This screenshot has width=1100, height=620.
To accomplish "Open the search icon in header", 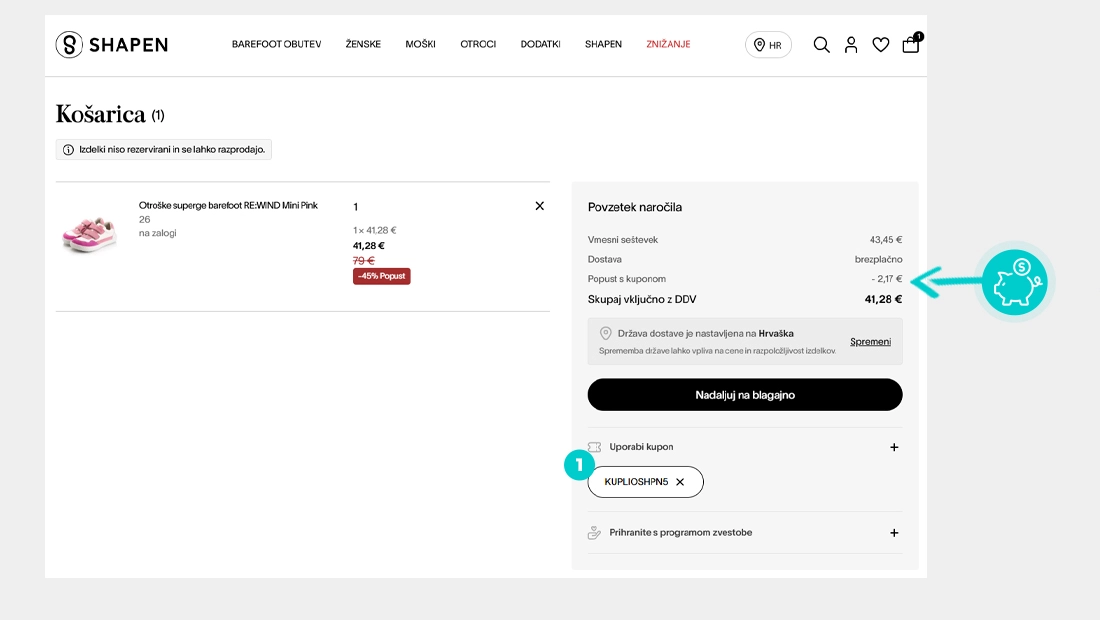I will 821,45.
